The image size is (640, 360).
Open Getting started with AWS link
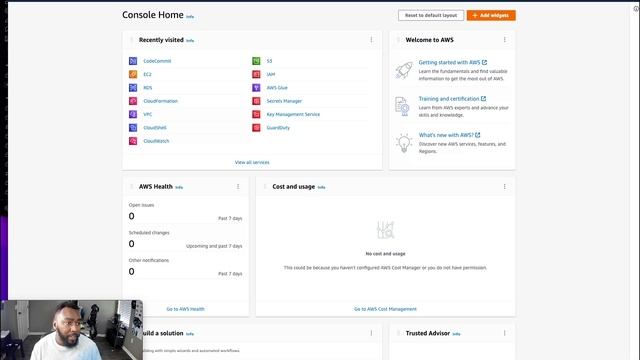click(453, 62)
